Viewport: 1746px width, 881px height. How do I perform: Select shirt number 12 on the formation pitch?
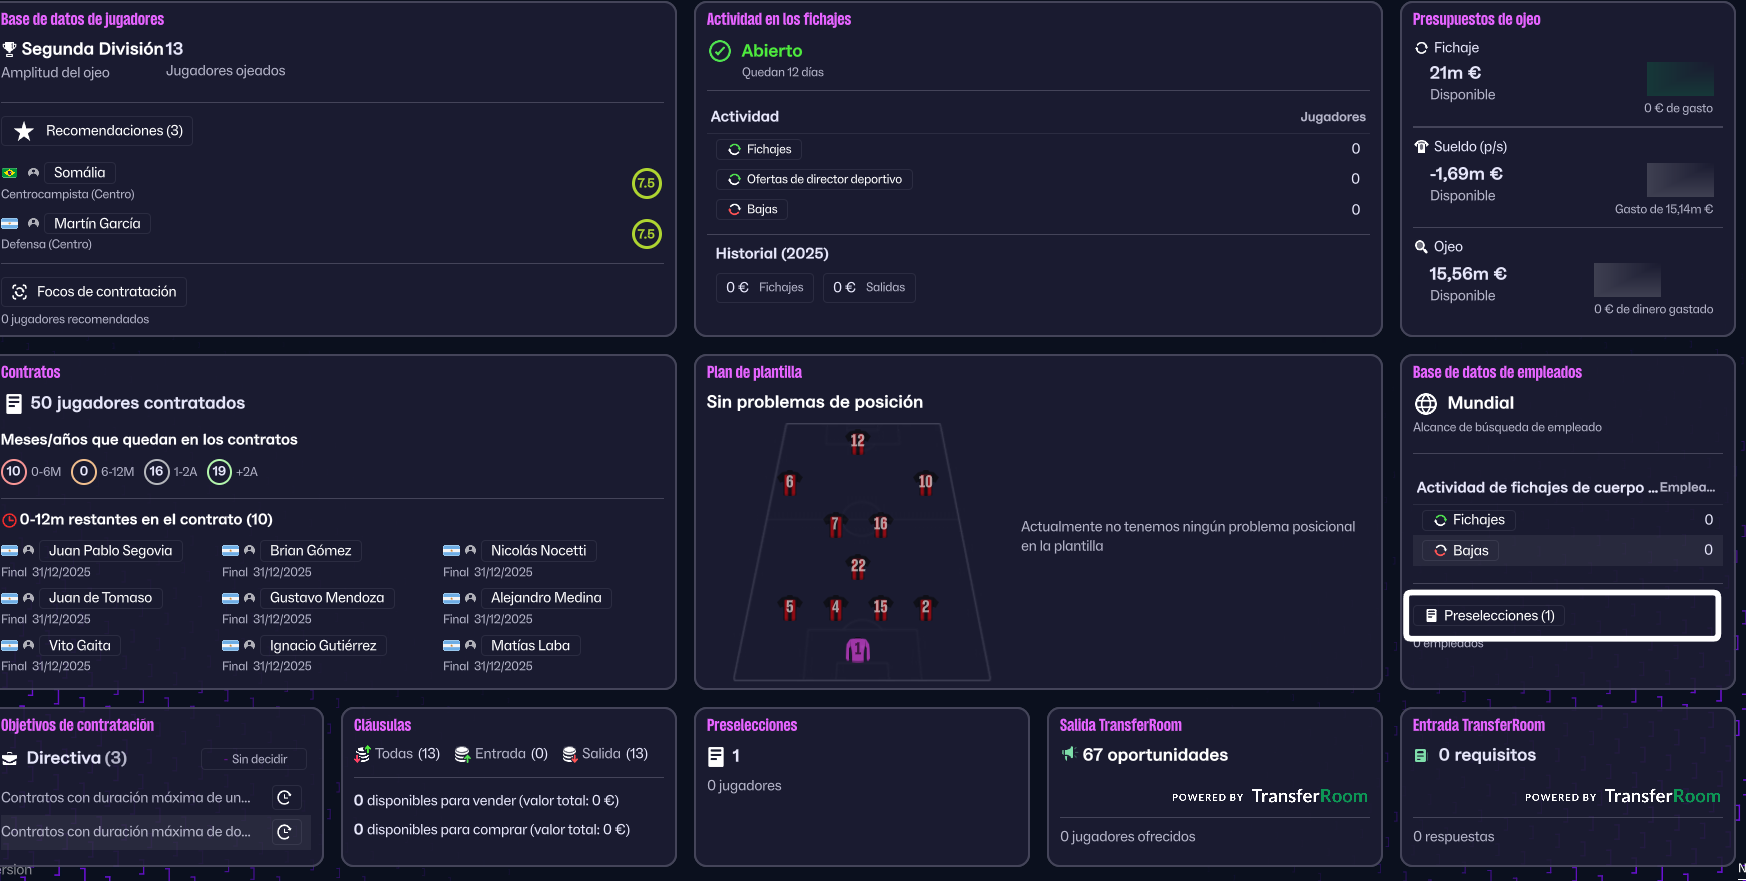[857, 442]
